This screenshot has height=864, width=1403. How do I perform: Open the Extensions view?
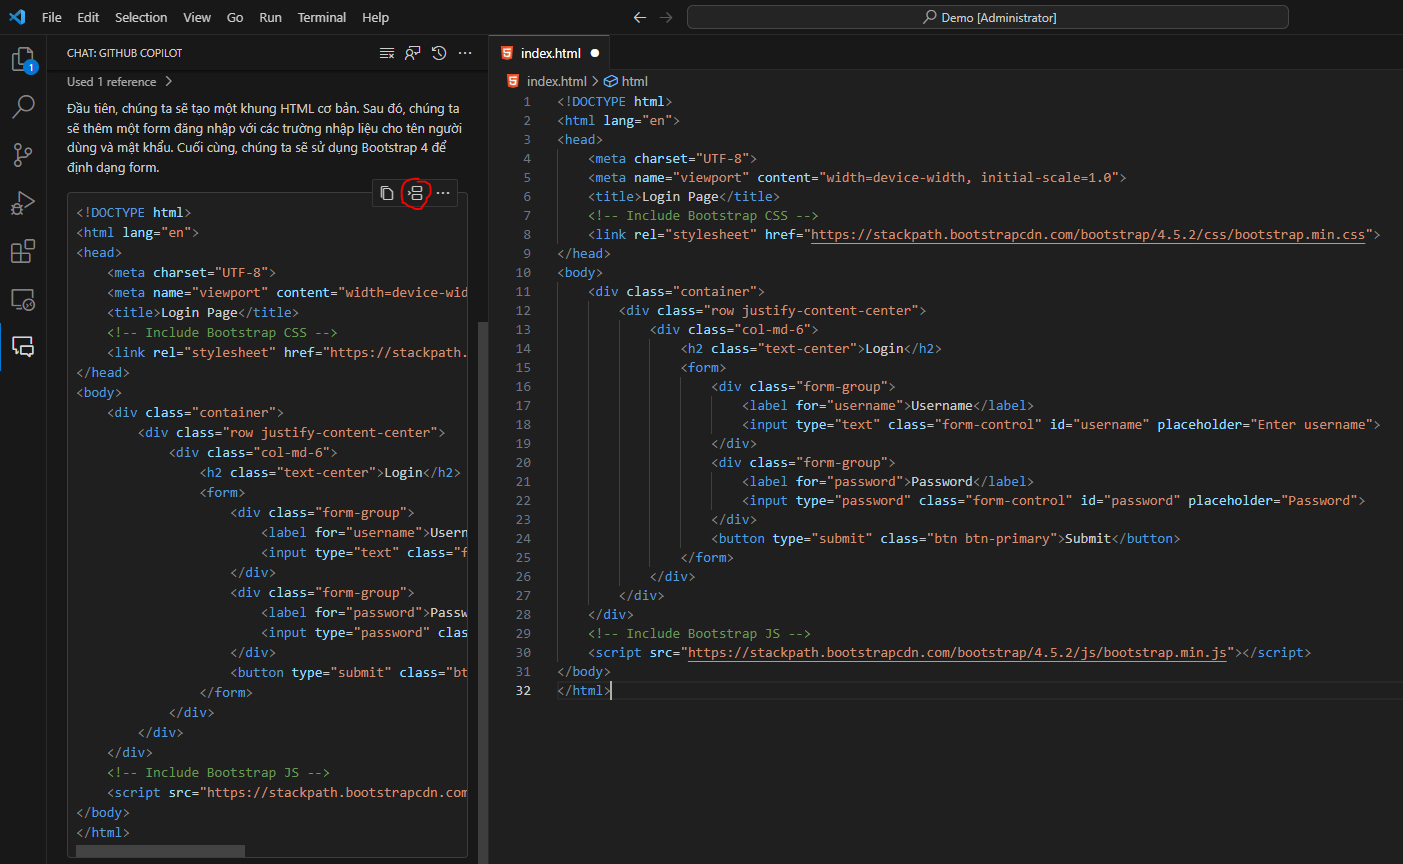(23, 251)
